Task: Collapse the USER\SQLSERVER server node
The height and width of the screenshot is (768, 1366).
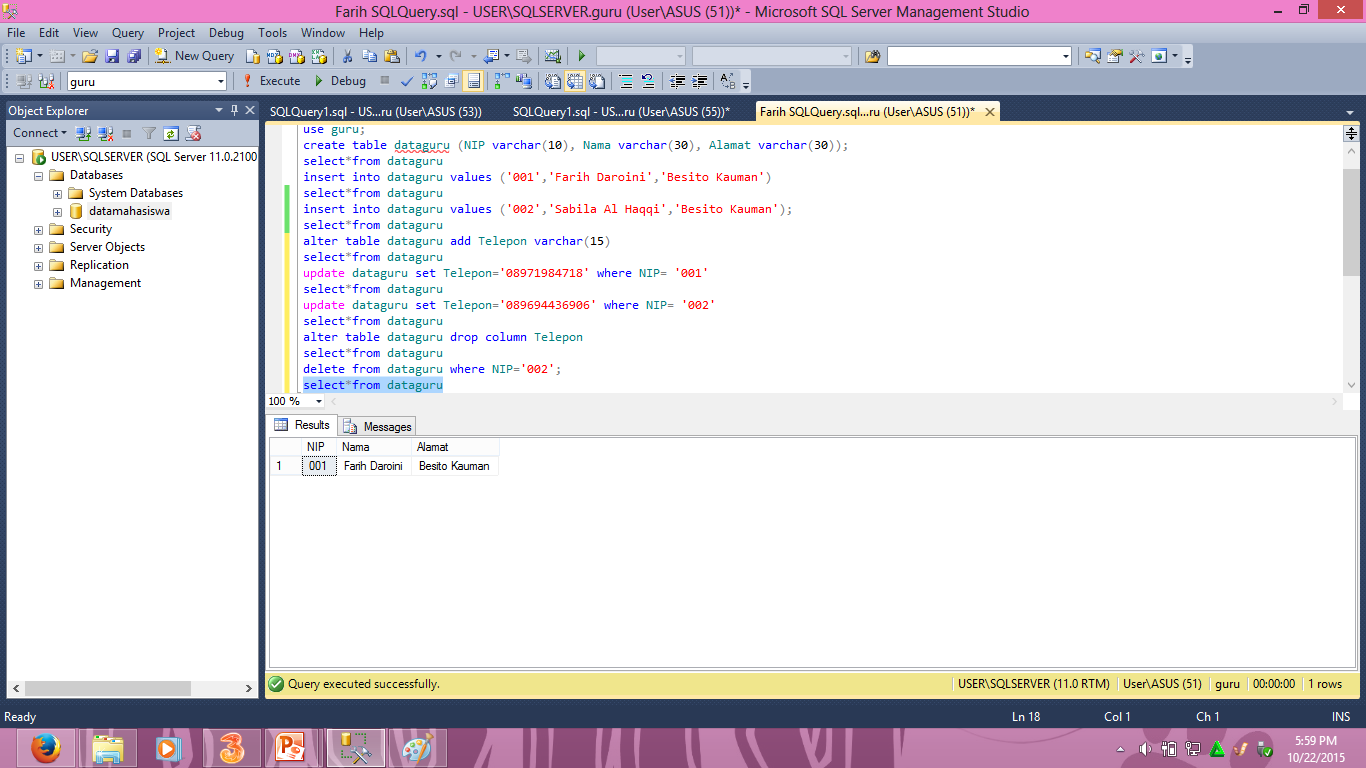Action: click(x=21, y=157)
